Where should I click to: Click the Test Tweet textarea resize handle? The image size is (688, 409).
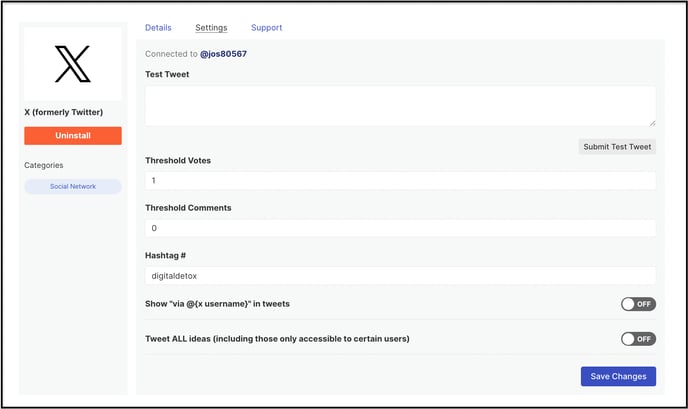coord(652,123)
